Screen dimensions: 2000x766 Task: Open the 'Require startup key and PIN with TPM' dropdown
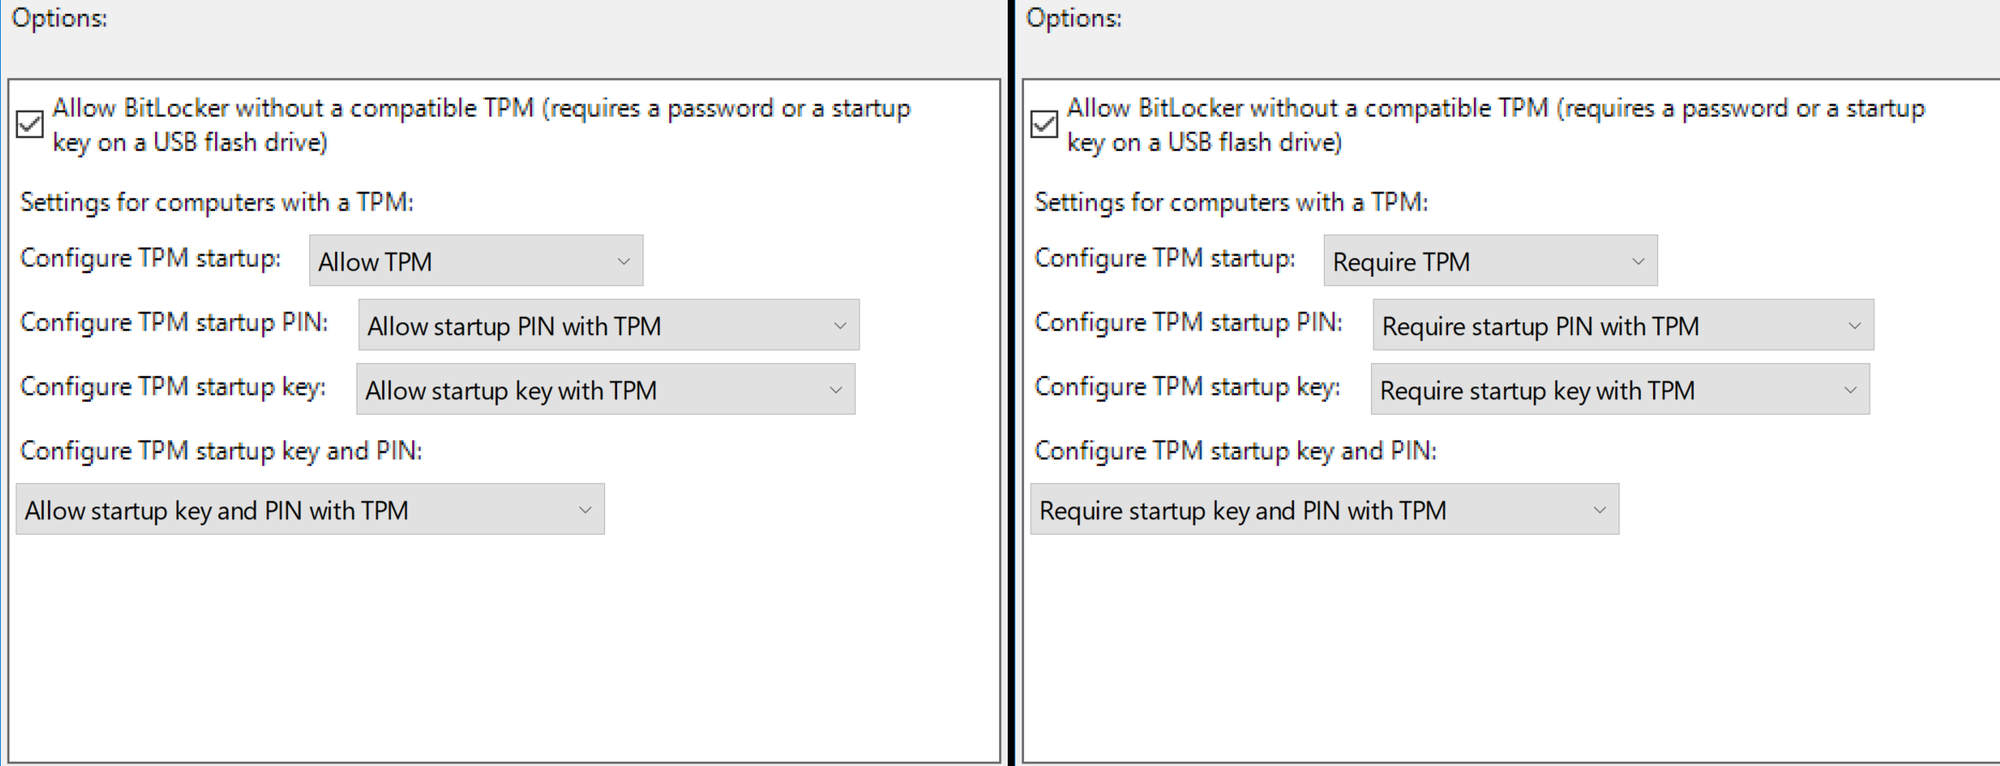tap(1325, 509)
